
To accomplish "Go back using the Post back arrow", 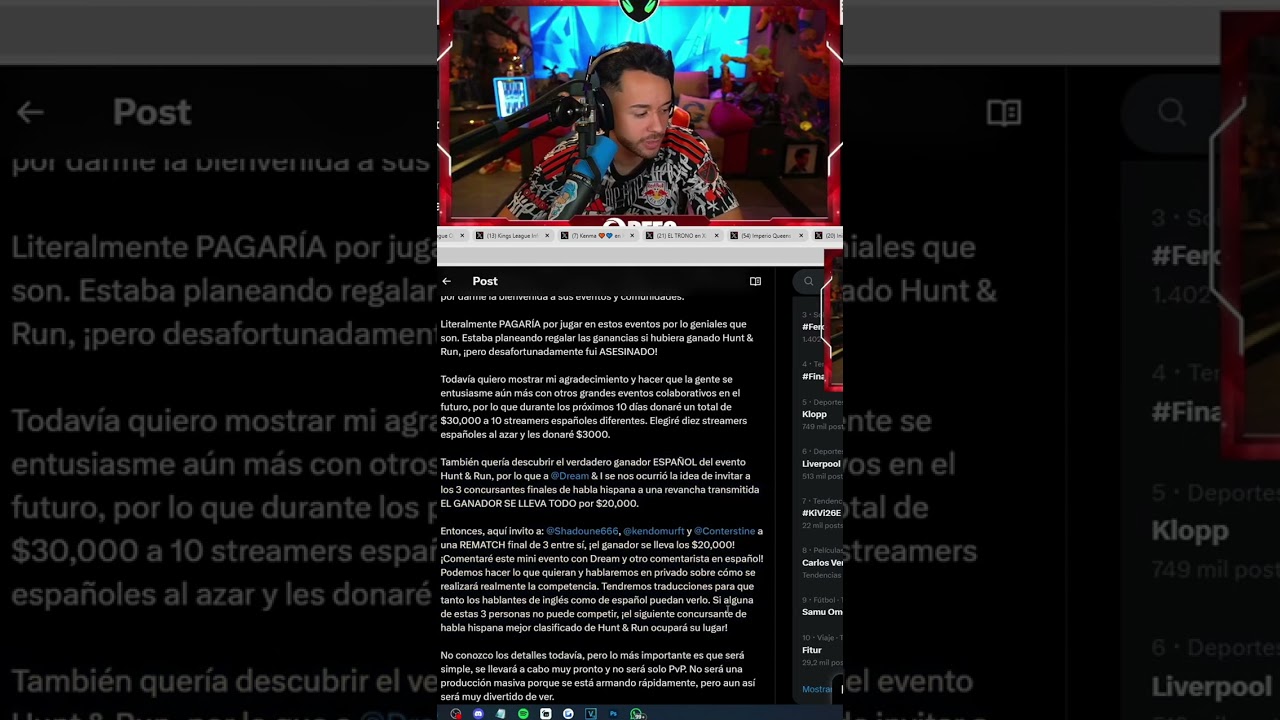I will coord(447,281).
